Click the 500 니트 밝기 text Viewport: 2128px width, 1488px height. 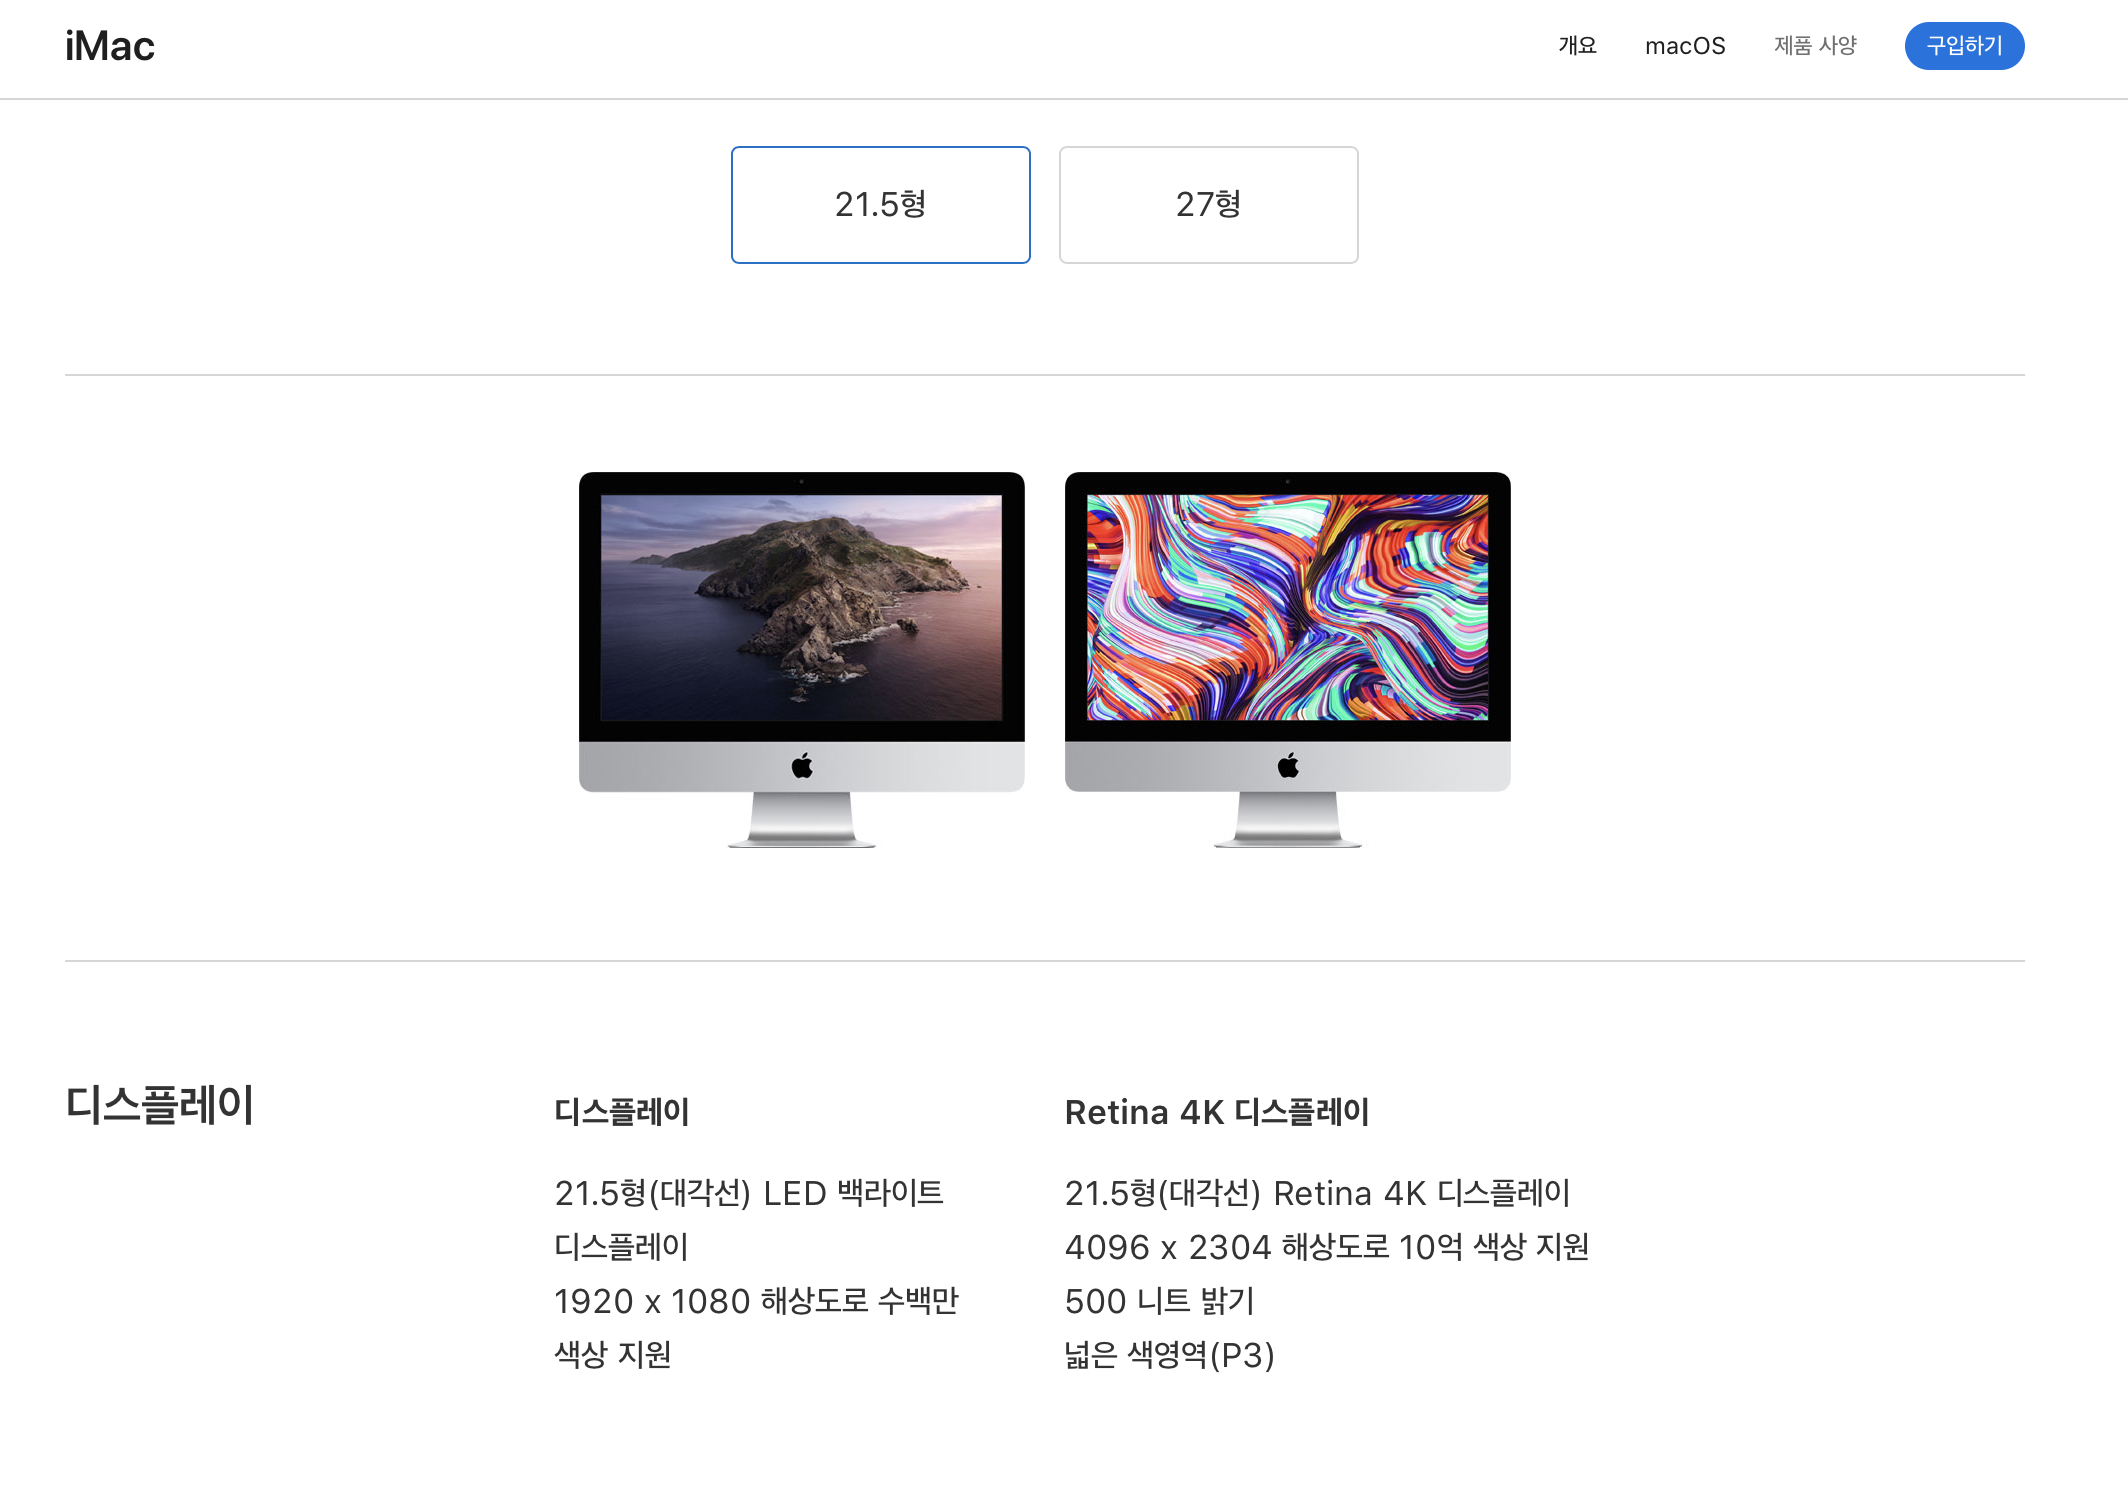tap(1159, 1301)
